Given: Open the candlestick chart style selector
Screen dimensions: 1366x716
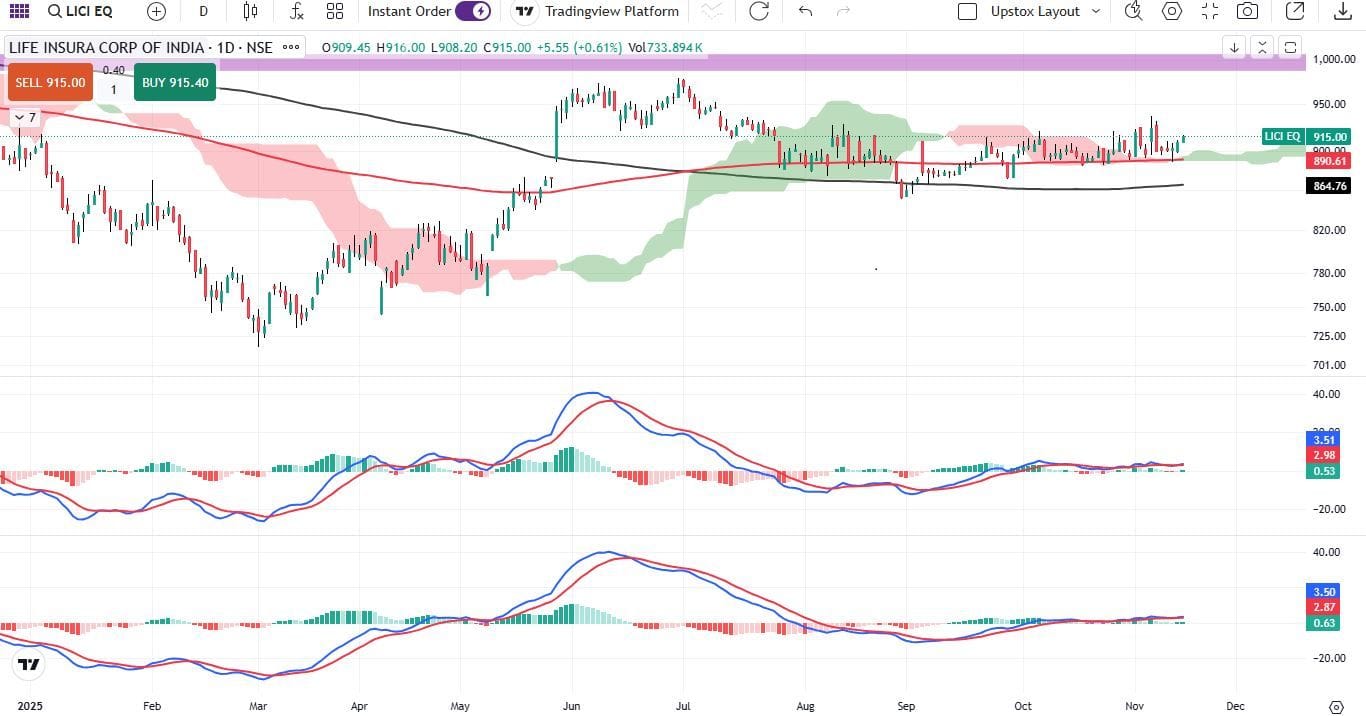Looking at the screenshot, I should pyautogui.click(x=250, y=11).
